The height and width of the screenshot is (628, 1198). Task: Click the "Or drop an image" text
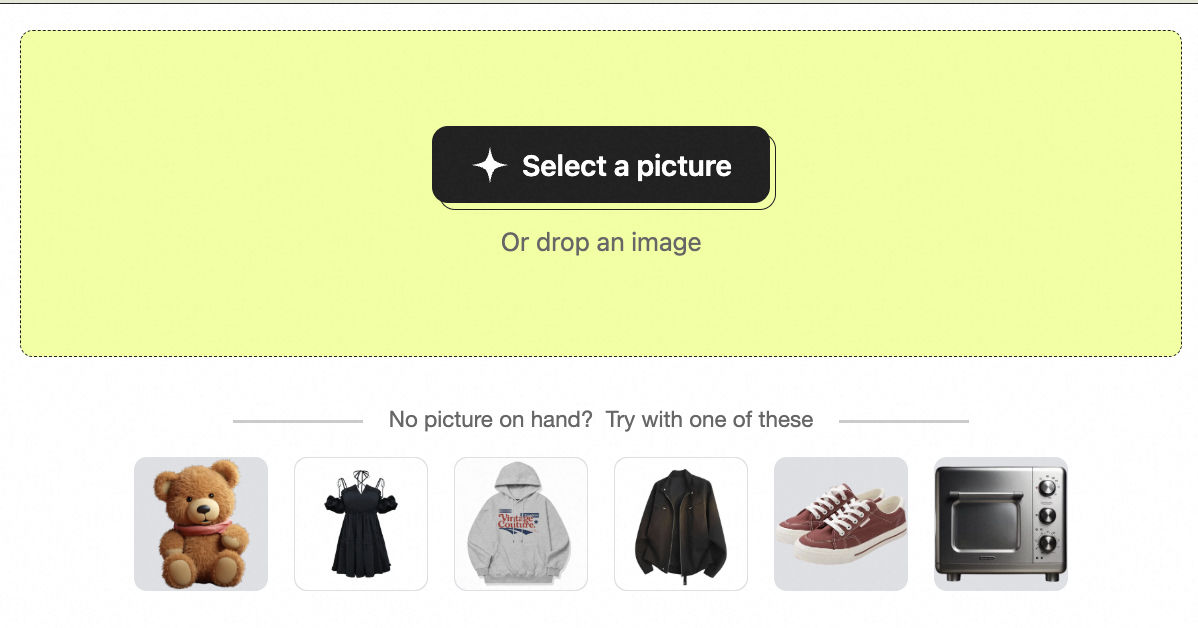tap(600, 243)
